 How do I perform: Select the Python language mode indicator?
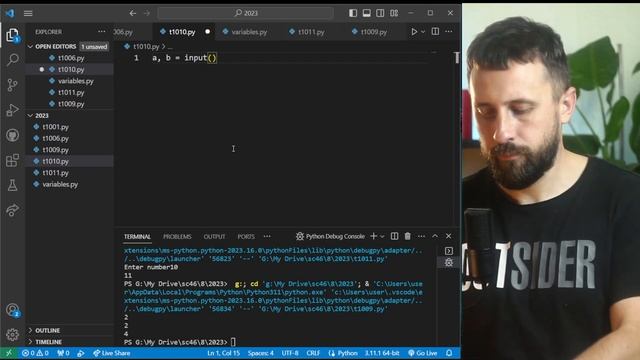pos(347,353)
